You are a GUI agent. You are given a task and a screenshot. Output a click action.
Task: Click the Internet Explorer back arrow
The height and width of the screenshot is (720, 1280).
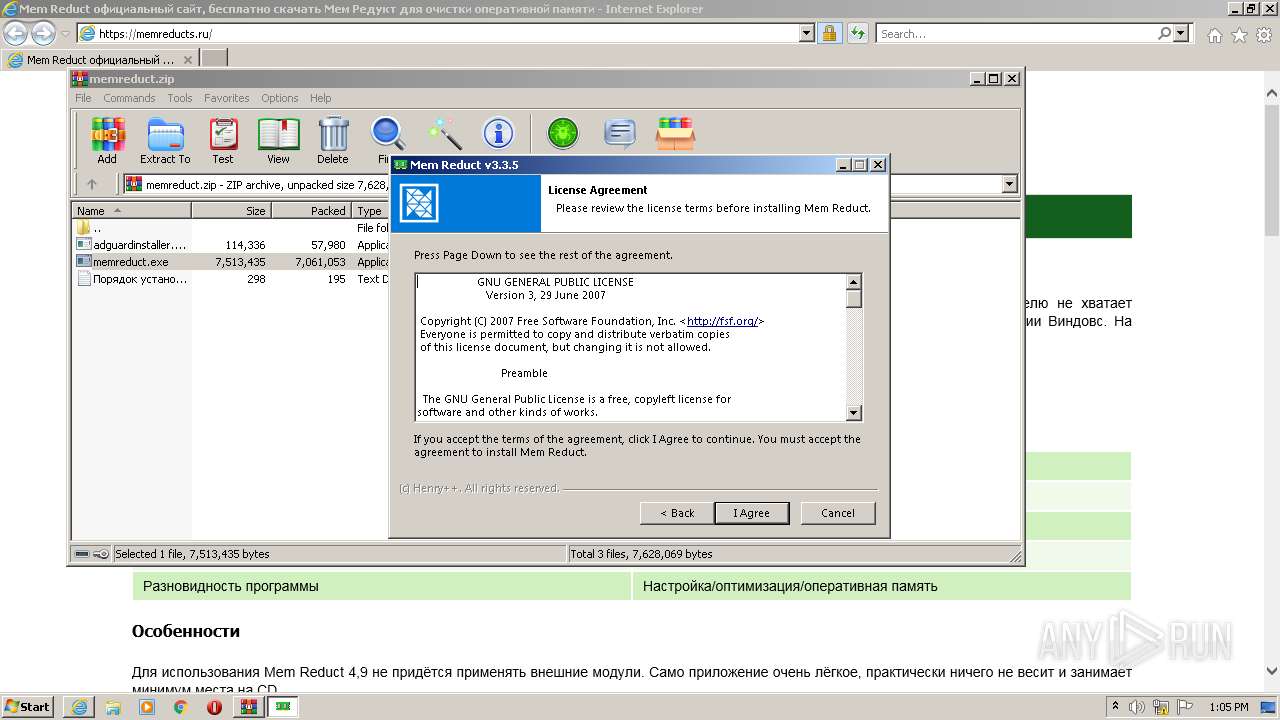(16, 33)
